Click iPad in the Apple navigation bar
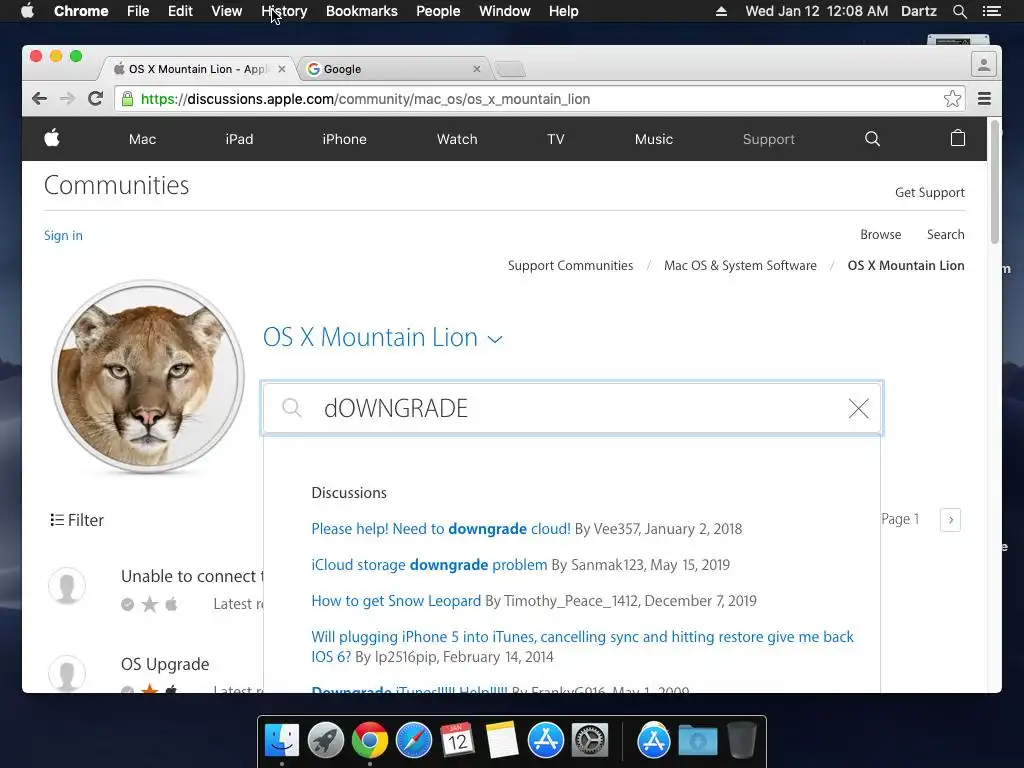 [x=239, y=139]
